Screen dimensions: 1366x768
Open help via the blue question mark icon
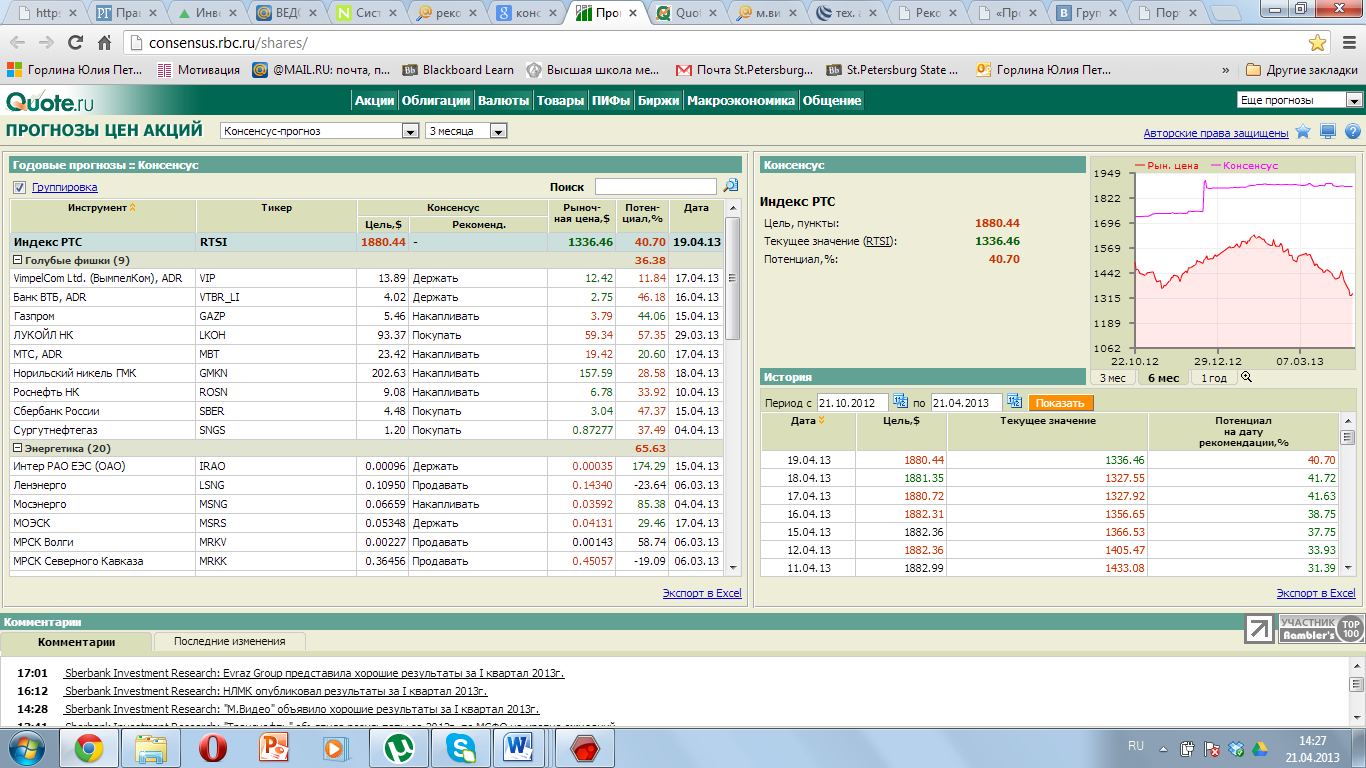click(x=1352, y=132)
